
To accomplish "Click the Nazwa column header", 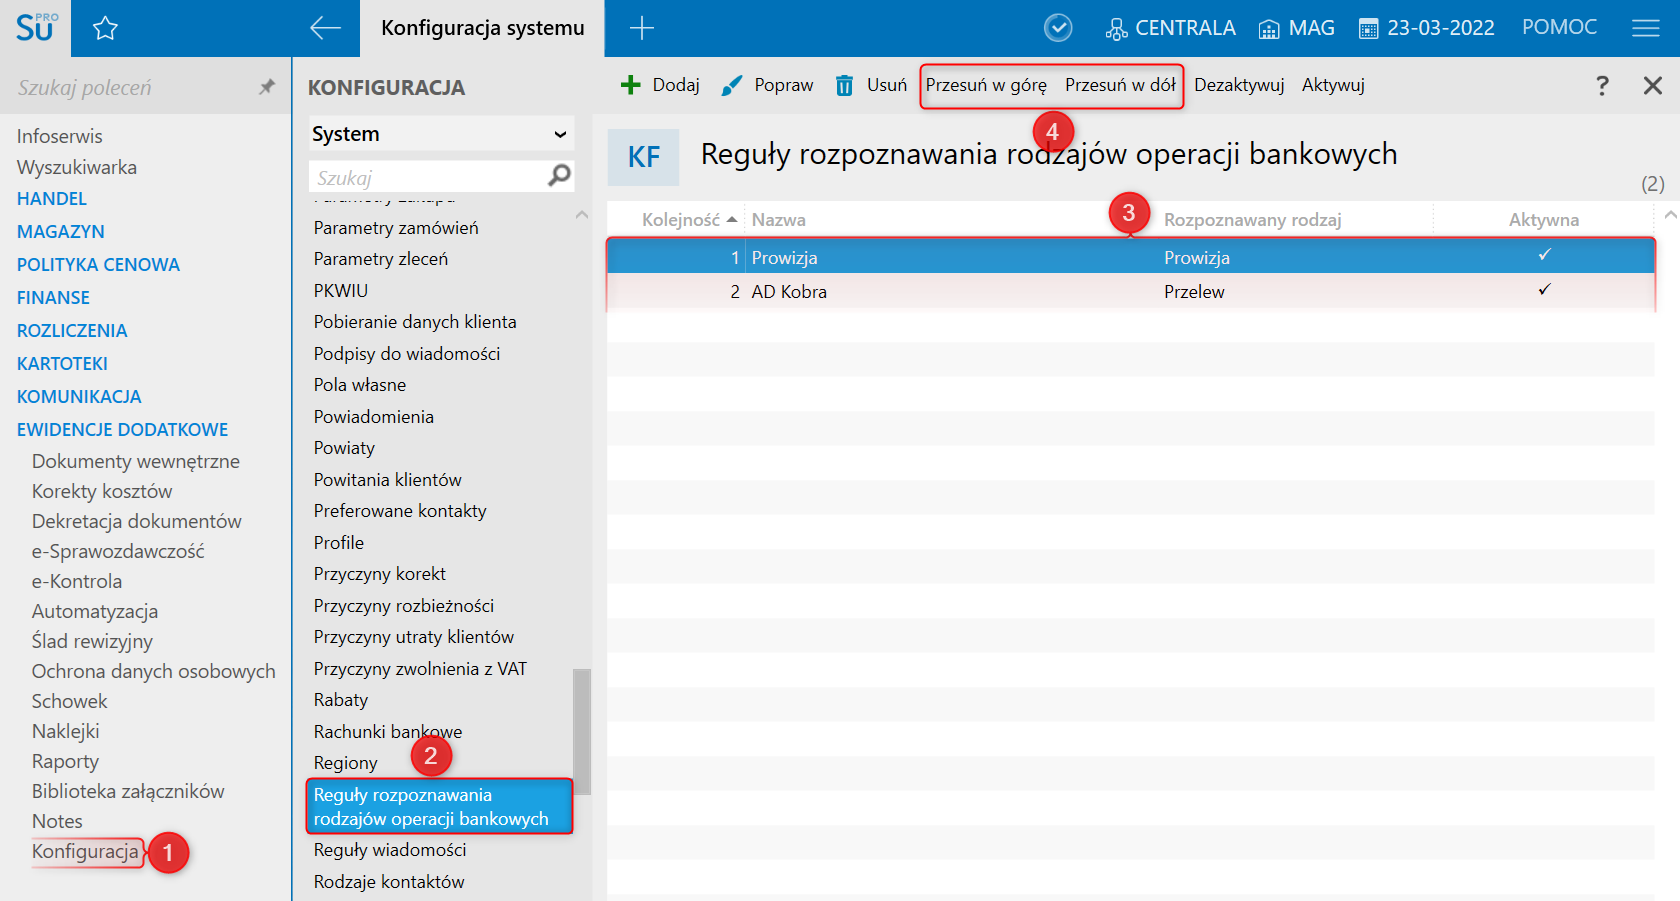I will coord(779,220).
